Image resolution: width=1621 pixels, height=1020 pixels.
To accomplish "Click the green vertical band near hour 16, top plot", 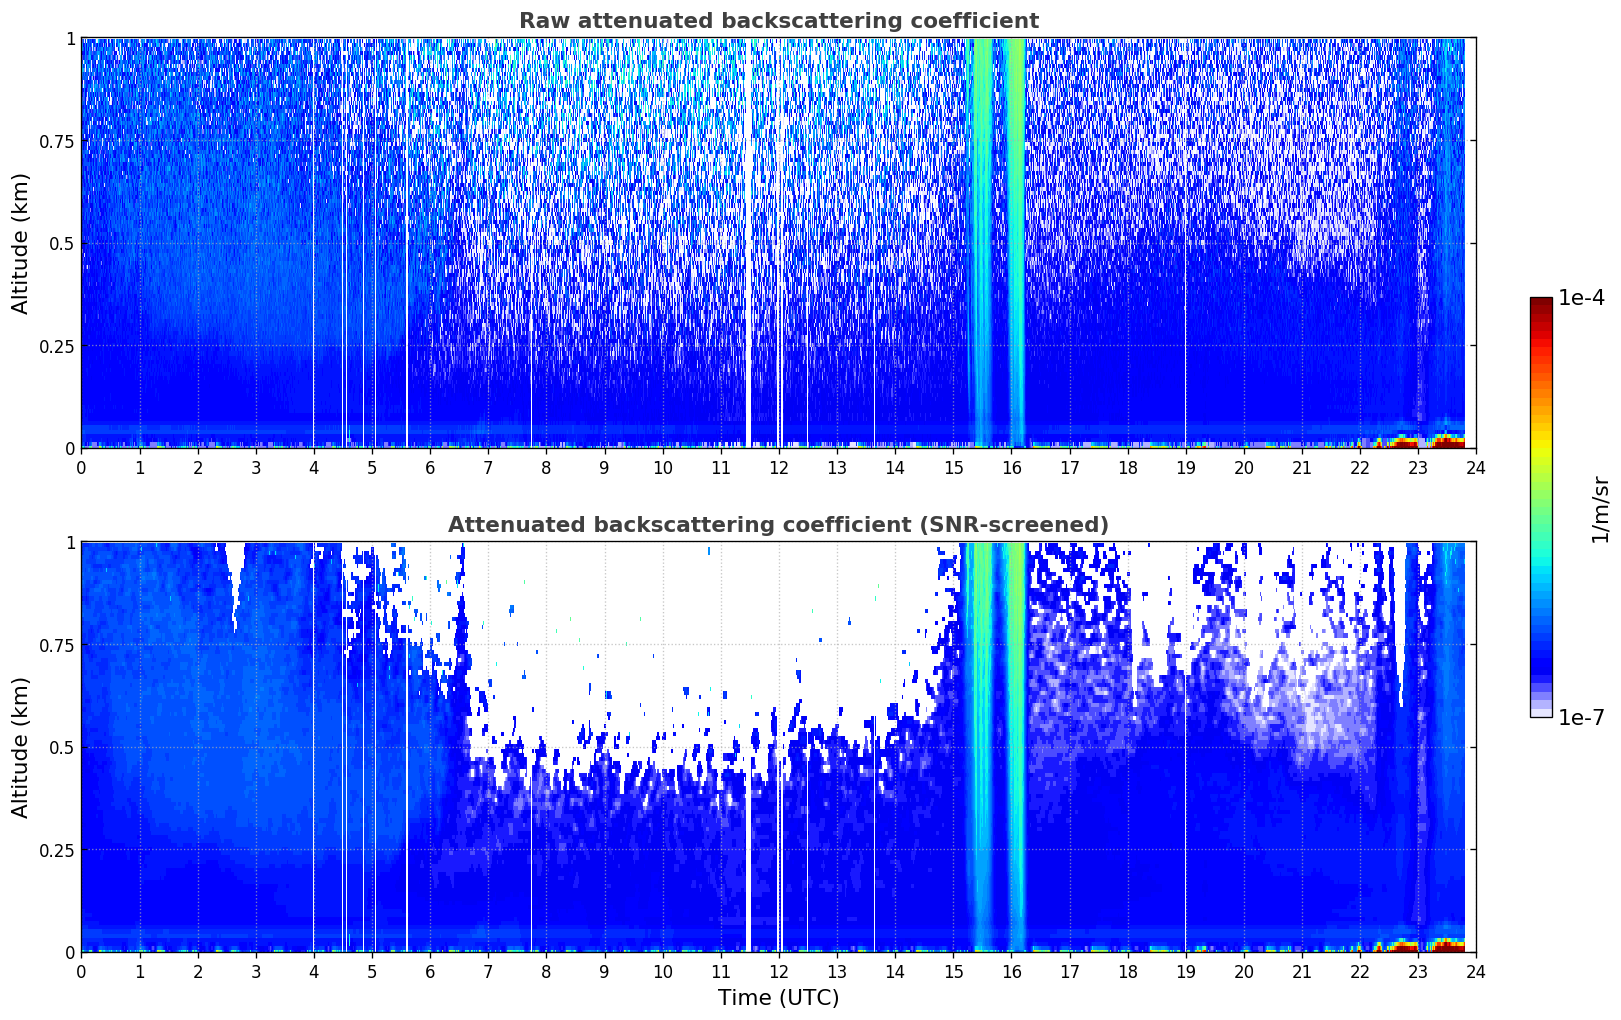I will (x=1015, y=243).
